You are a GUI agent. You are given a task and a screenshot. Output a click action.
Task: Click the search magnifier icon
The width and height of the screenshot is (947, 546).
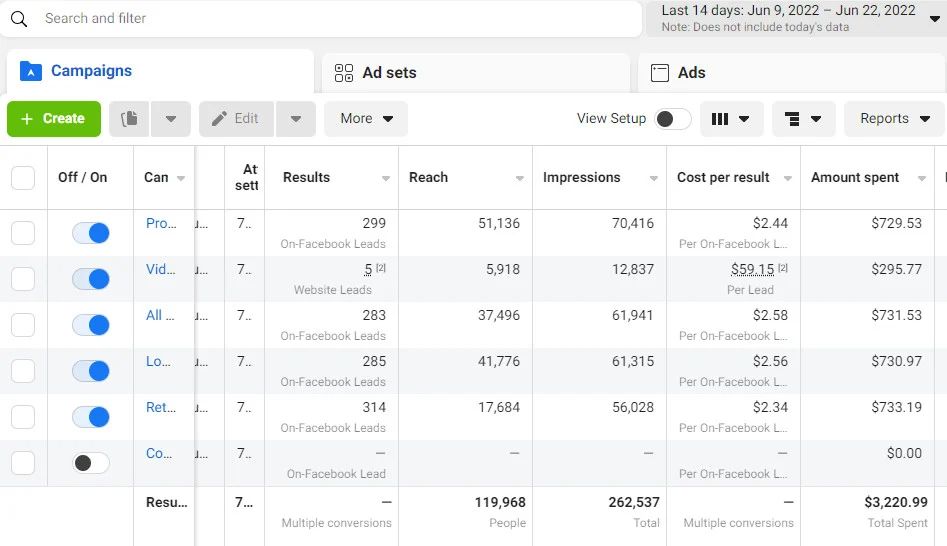click(19, 19)
